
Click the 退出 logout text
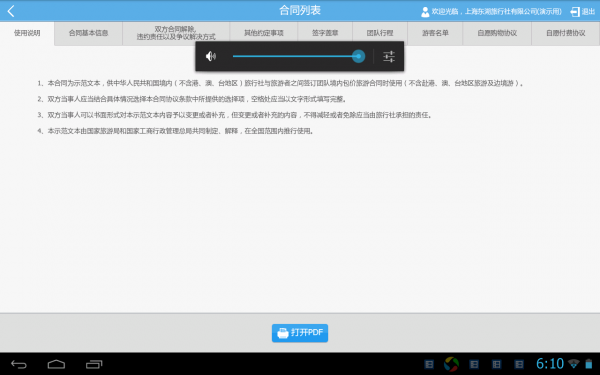(x=588, y=12)
